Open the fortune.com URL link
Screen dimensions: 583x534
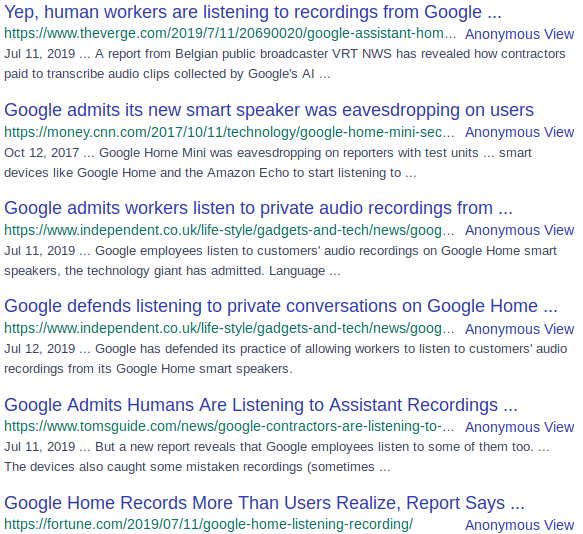pos(209,524)
